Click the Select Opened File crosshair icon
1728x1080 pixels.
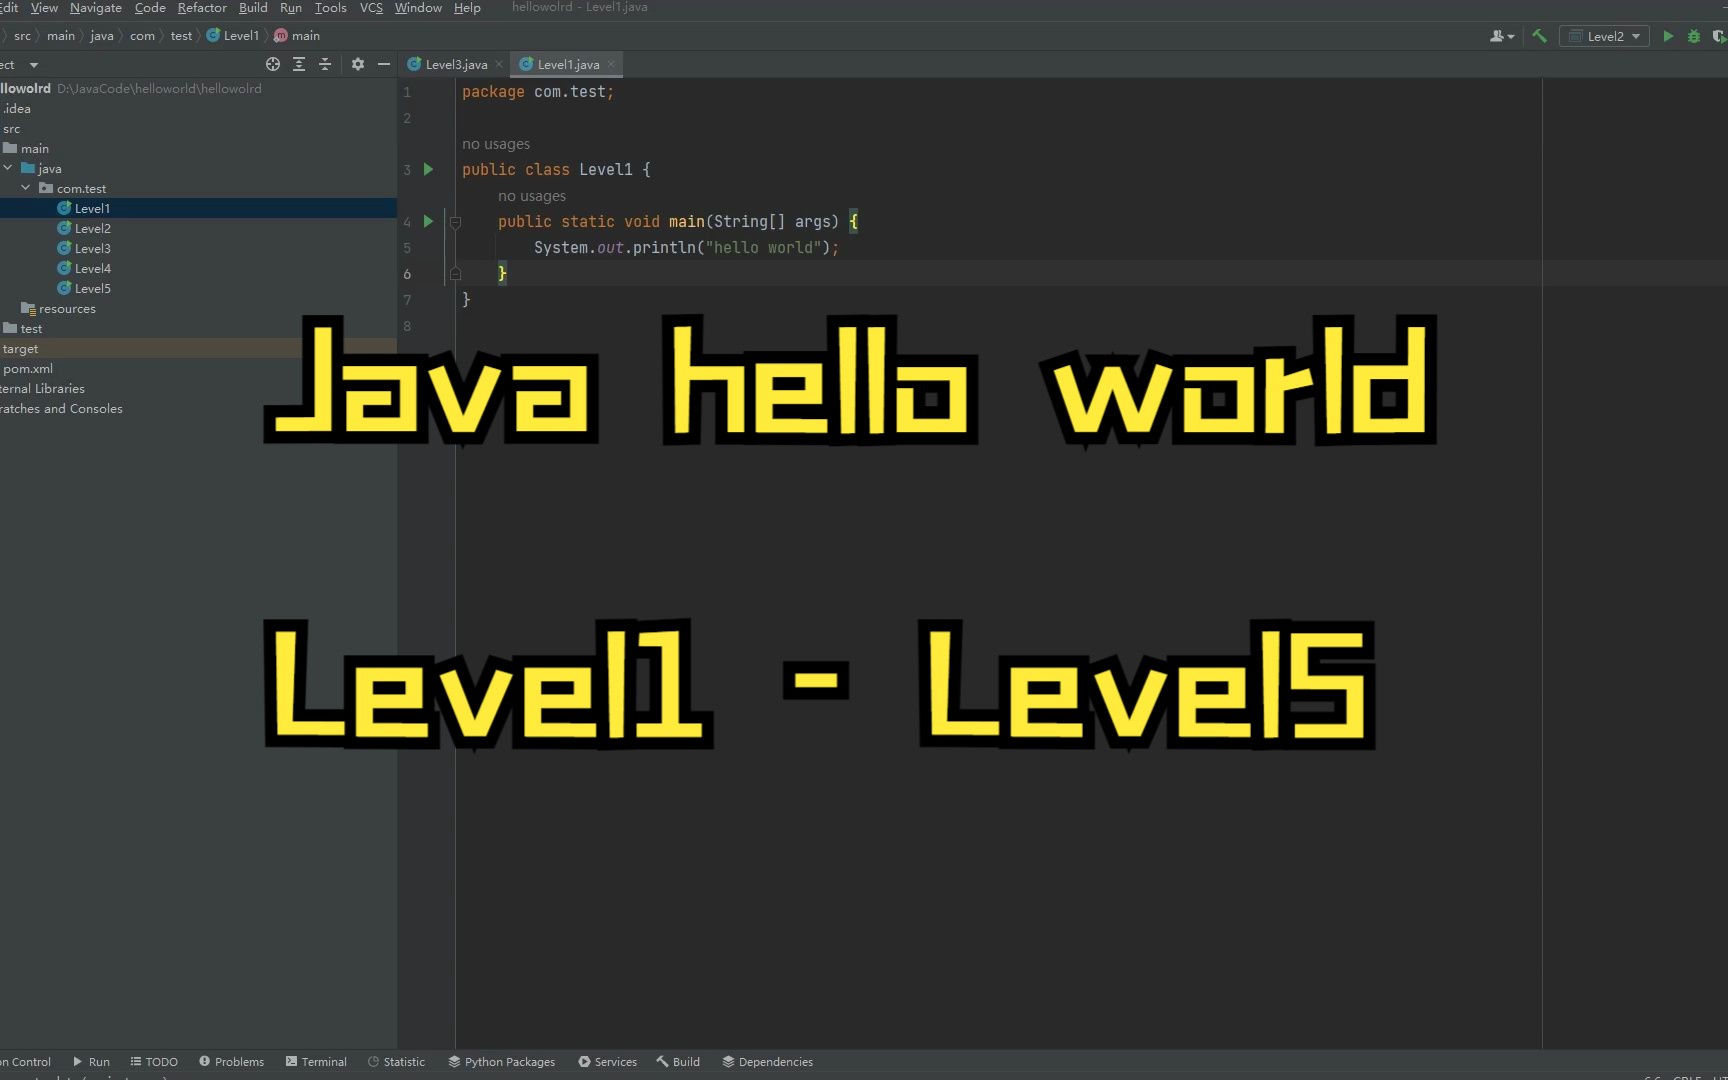pyautogui.click(x=273, y=64)
